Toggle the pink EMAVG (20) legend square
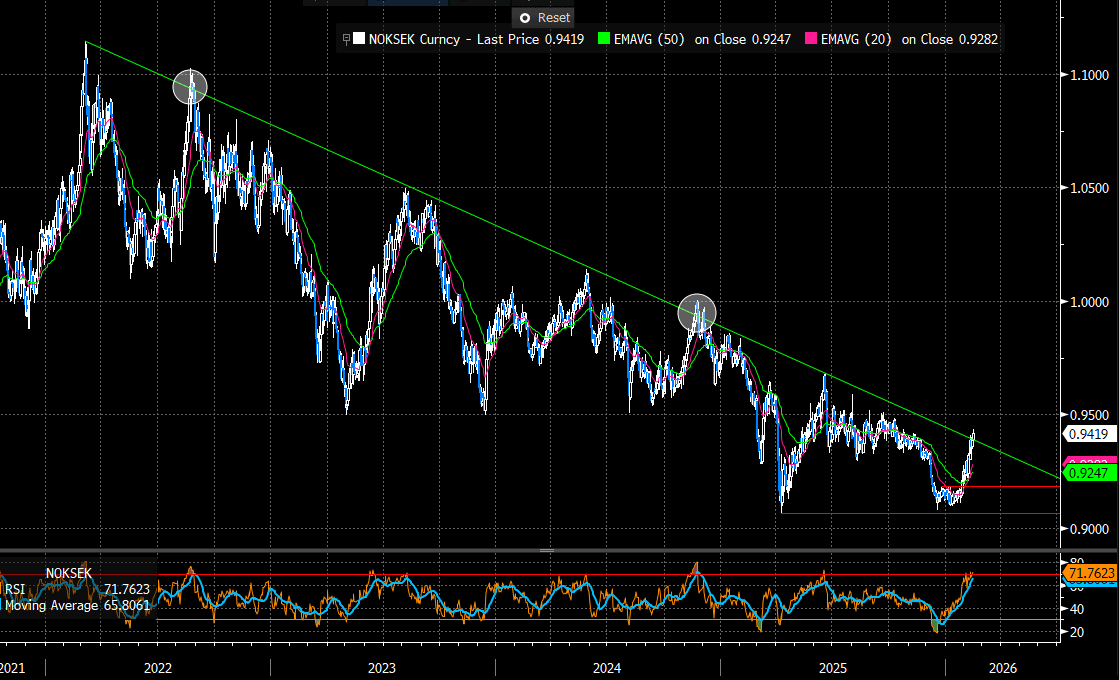 [x=810, y=39]
